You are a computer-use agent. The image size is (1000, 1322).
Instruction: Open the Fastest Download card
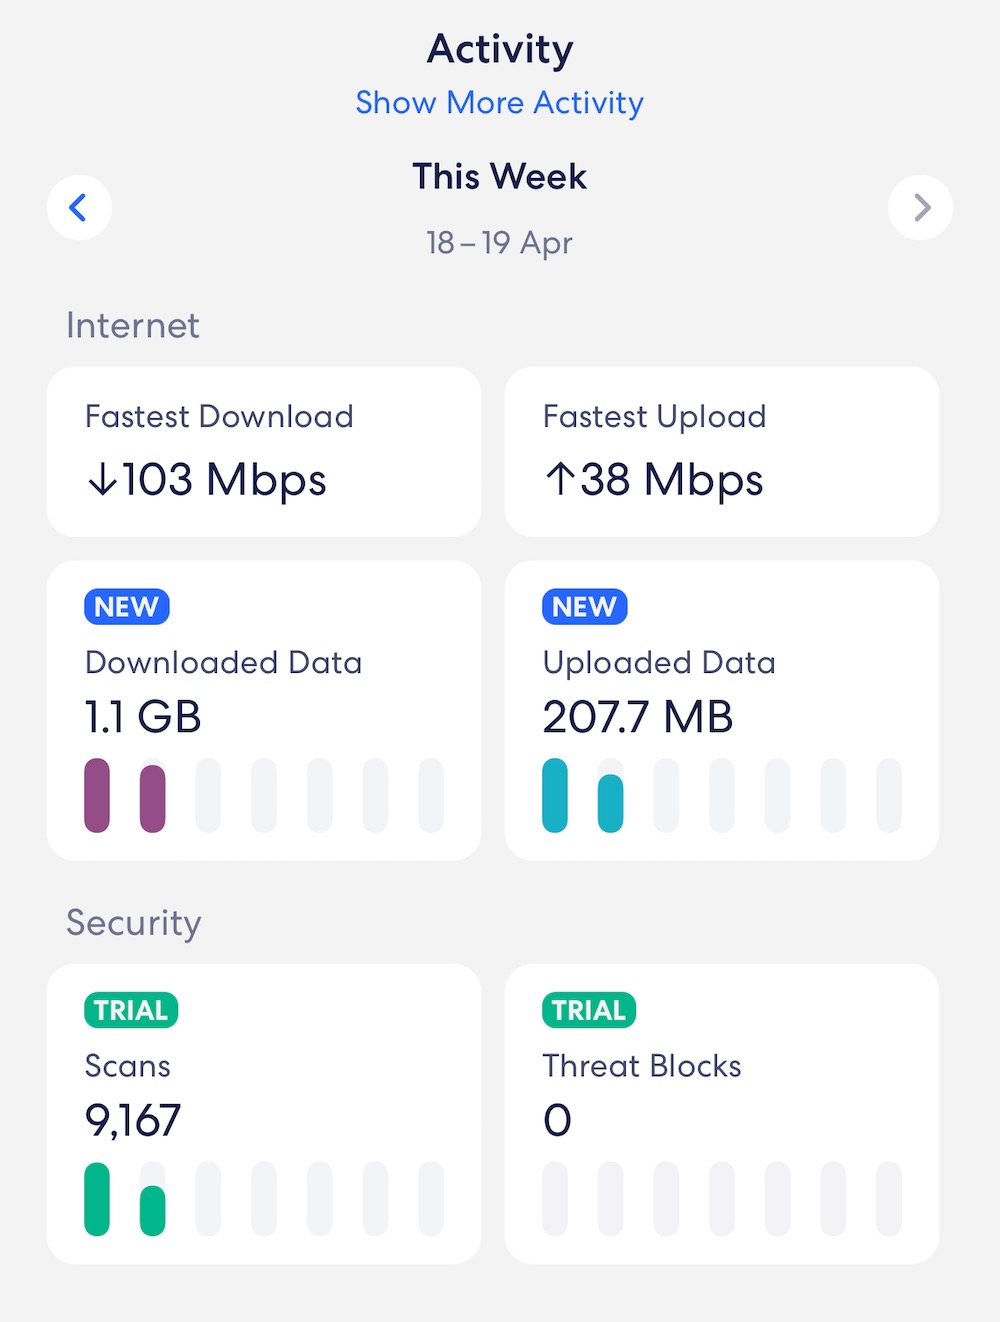[264, 451]
